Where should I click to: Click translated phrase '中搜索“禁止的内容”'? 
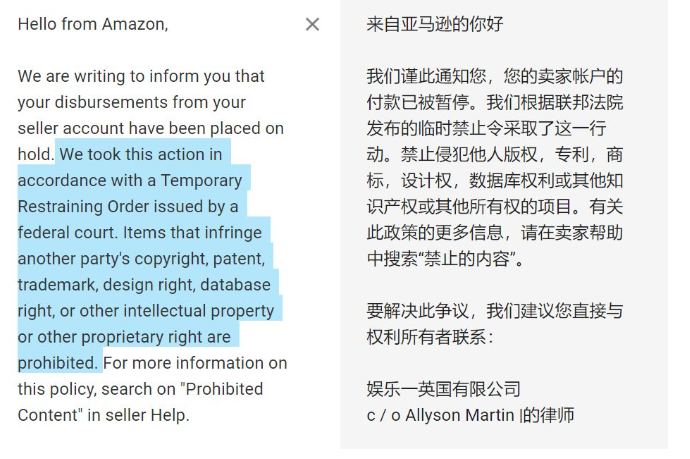[x=441, y=259]
